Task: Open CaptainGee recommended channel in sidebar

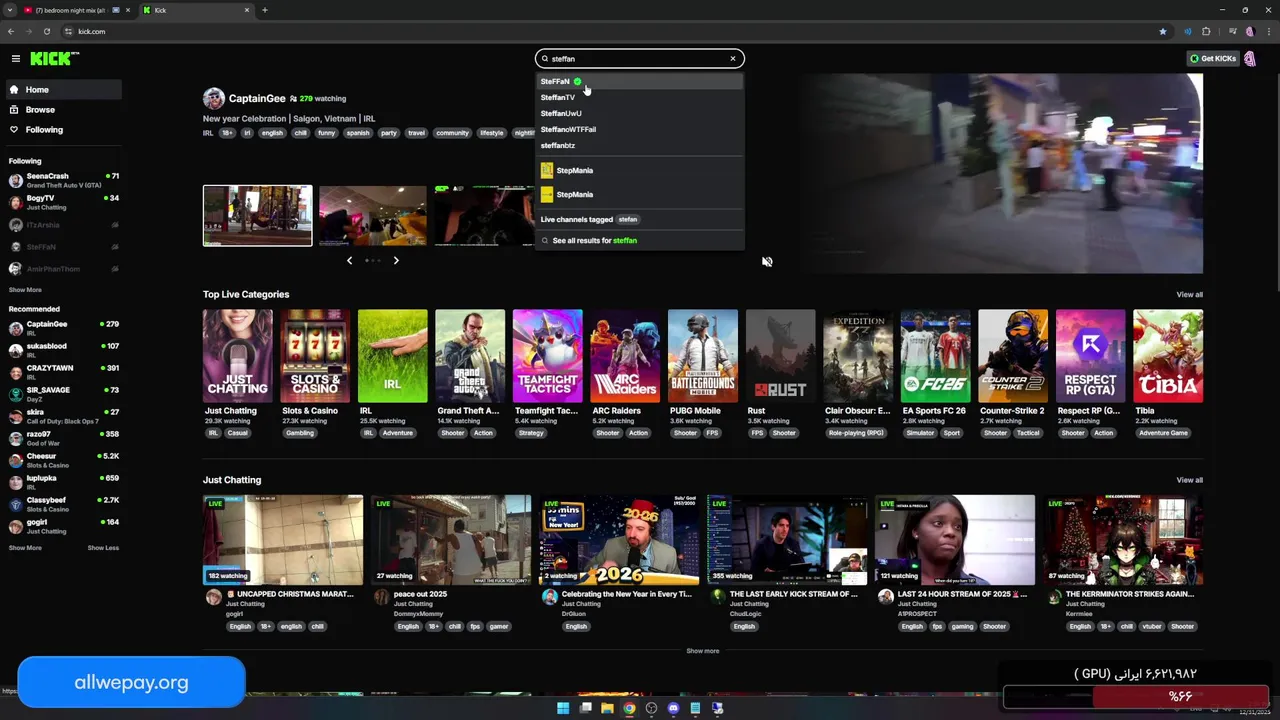Action: click(62, 328)
